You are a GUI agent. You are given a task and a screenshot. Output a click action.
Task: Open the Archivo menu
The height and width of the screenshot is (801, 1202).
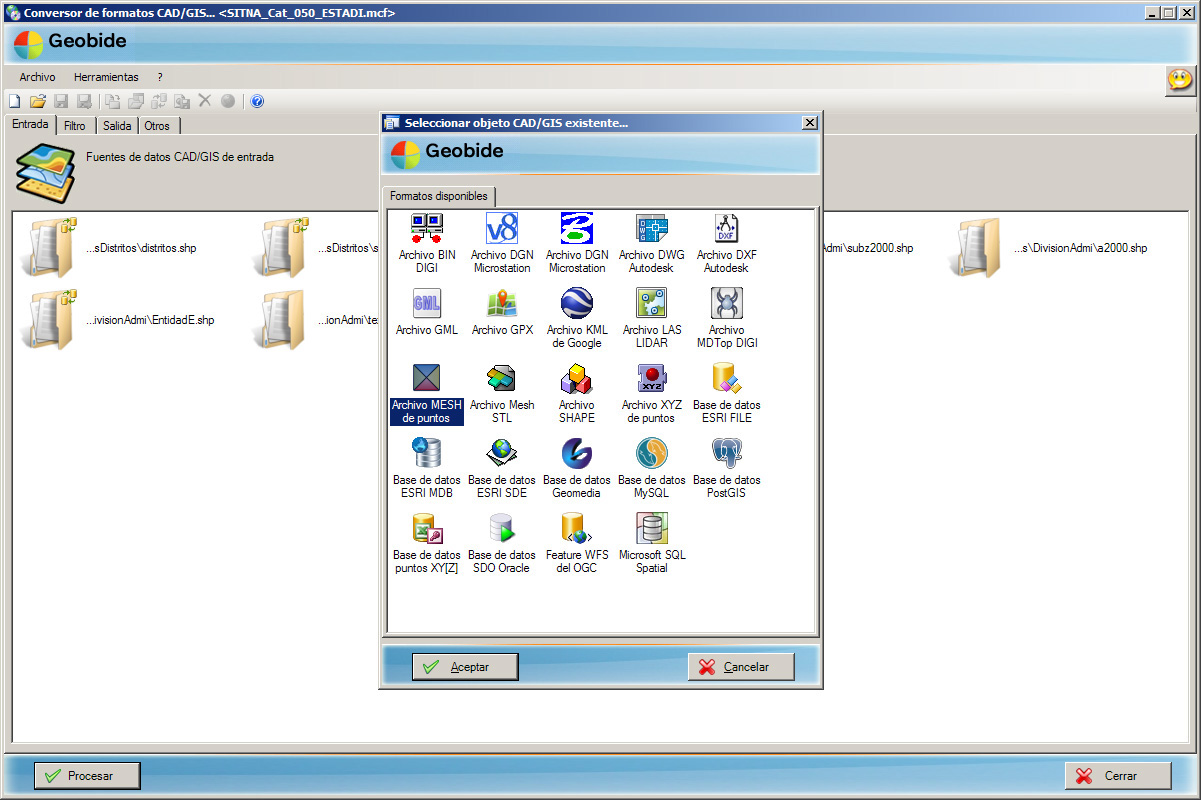38,77
